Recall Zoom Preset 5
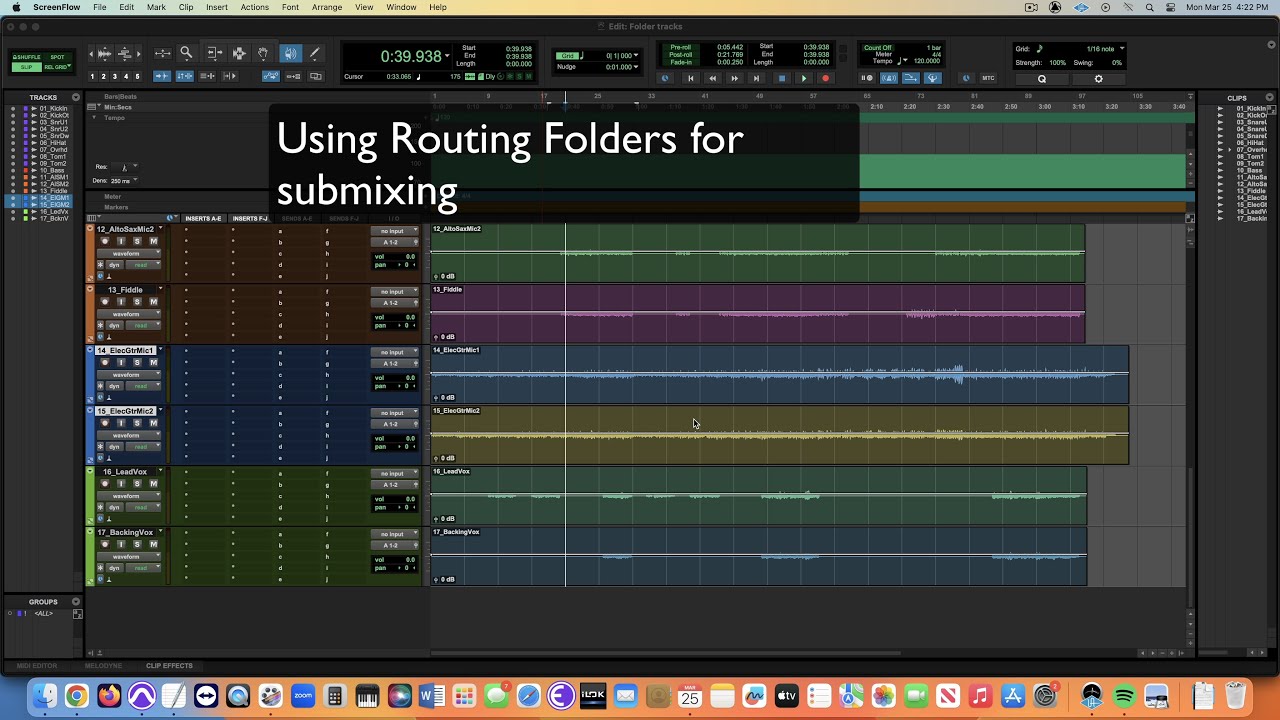1280x720 pixels. [x=137, y=76]
